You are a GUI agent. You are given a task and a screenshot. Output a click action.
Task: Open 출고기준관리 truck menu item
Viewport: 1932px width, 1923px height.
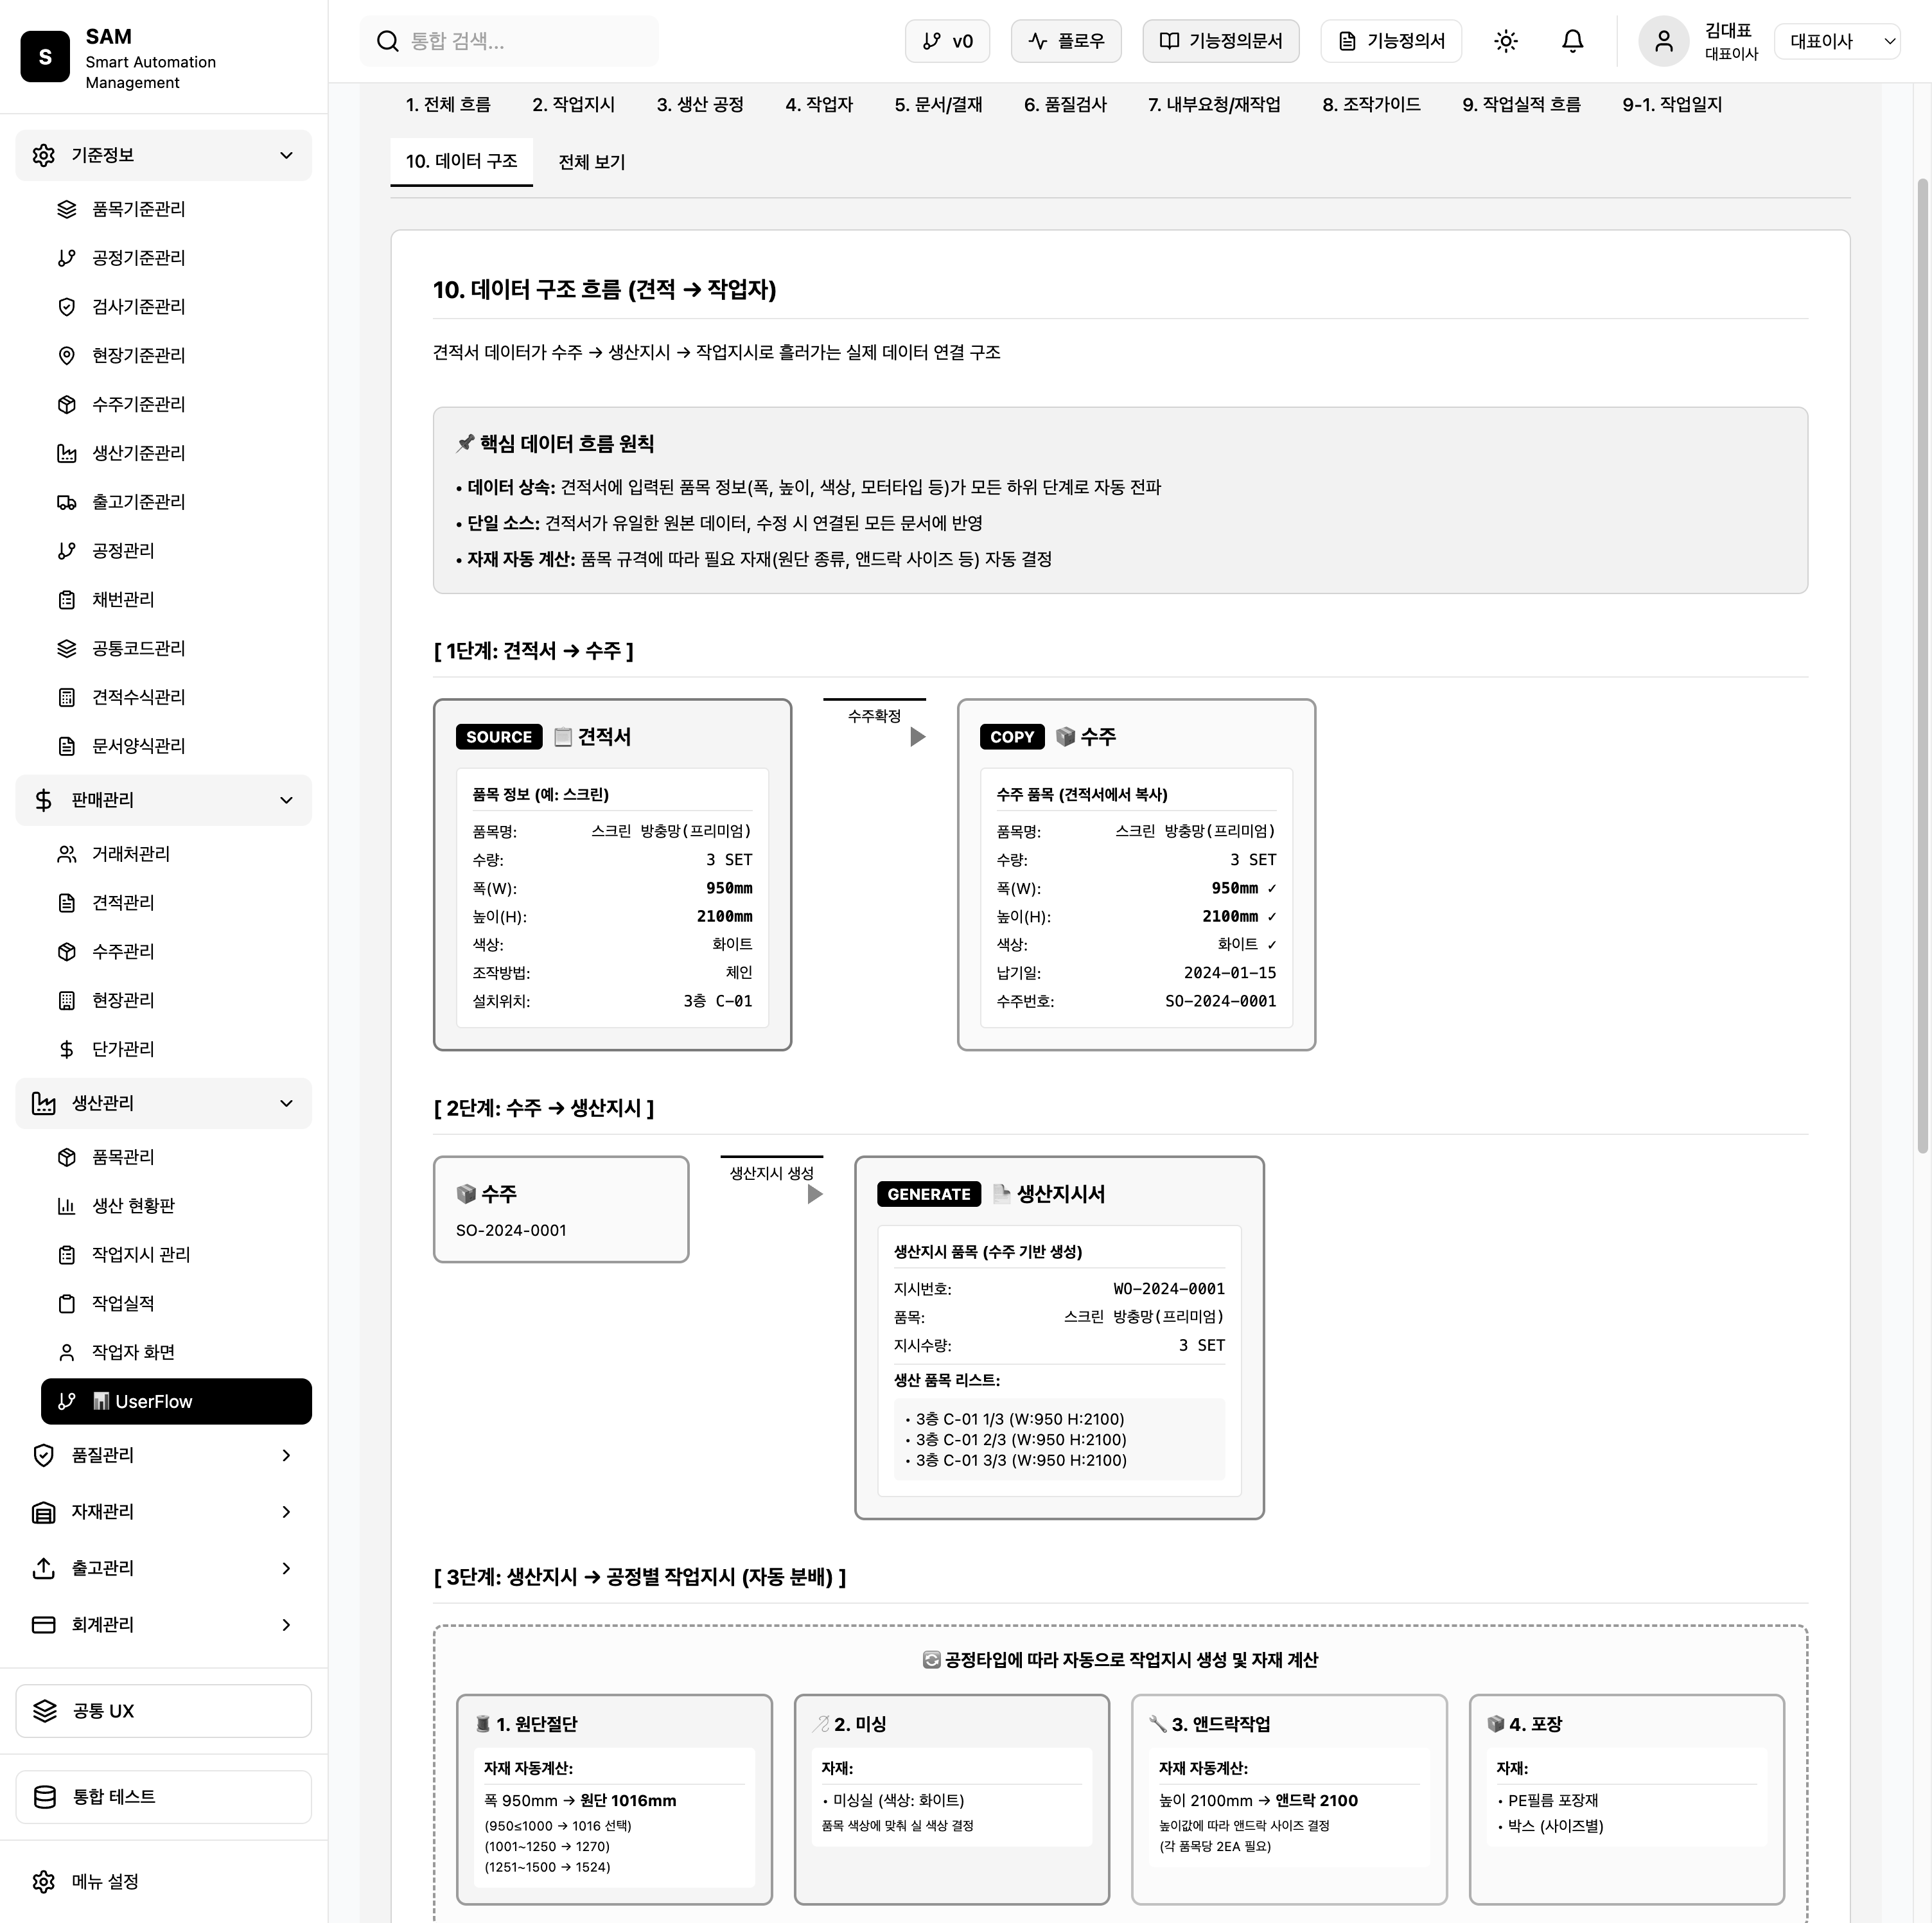tap(138, 502)
